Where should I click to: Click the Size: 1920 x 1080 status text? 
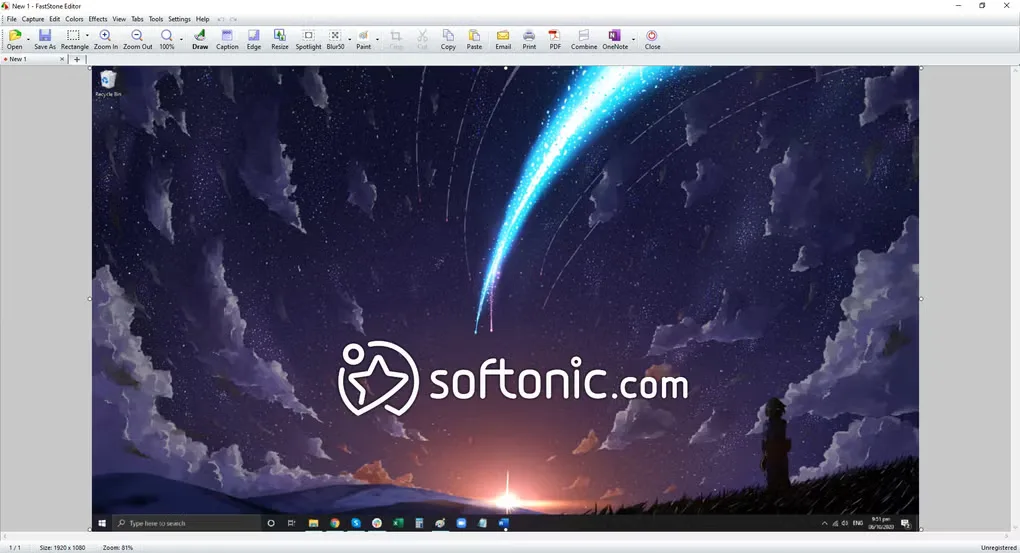coord(62,548)
